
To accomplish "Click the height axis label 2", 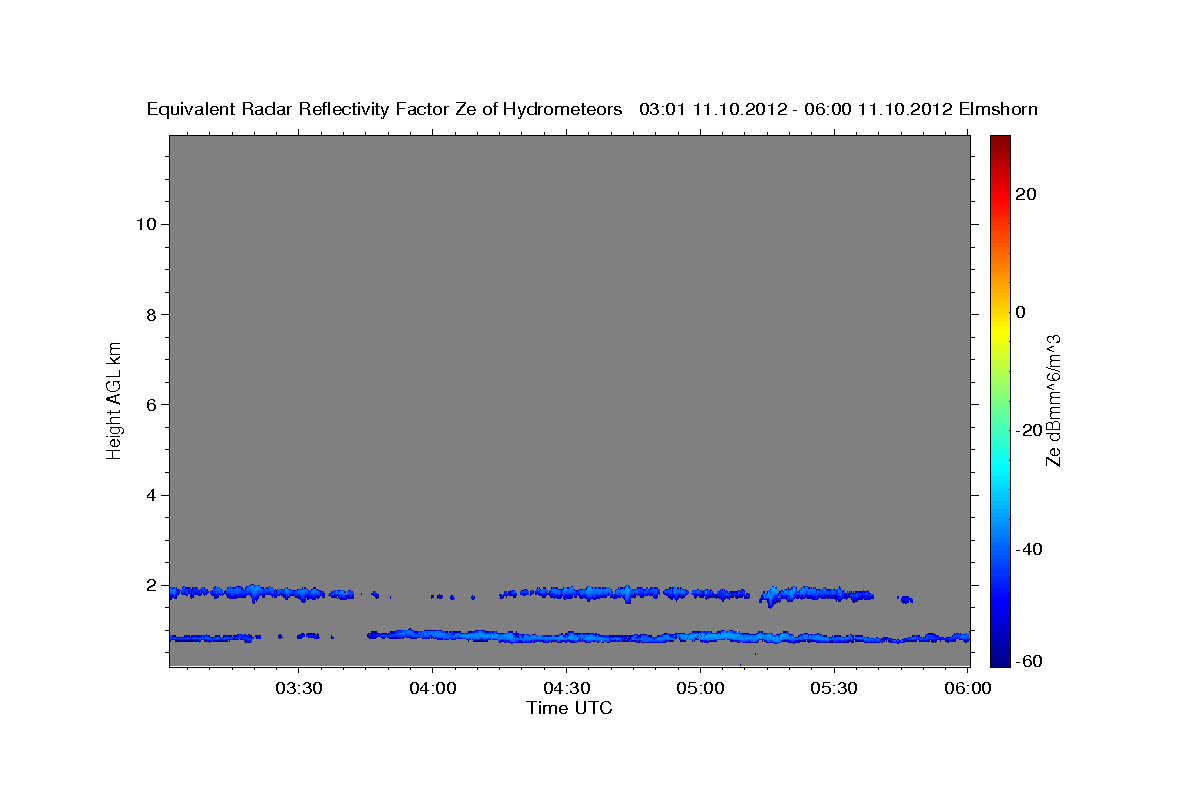I will click(x=151, y=585).
